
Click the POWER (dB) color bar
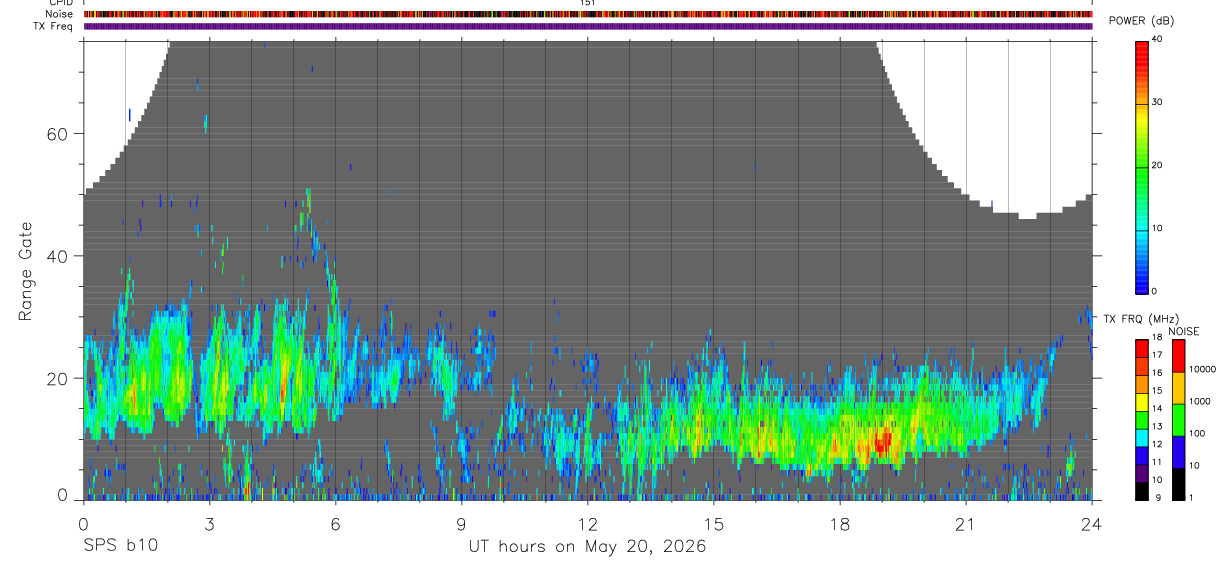coord(1142,166)
